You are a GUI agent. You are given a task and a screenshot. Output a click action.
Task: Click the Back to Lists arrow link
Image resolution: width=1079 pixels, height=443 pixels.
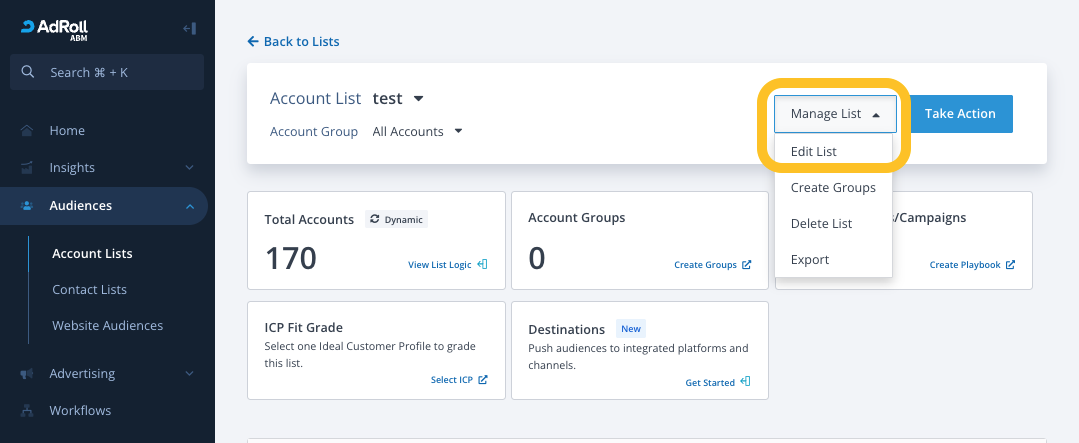pyautogui.click(x=293, y=42)
